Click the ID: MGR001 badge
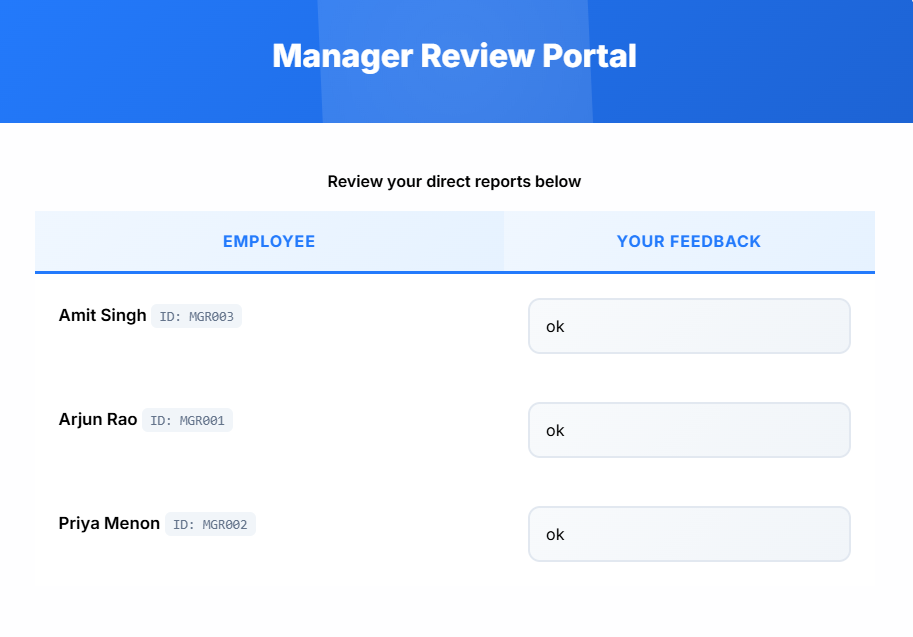This screenshot has width=913, height=637. (187, 420)
